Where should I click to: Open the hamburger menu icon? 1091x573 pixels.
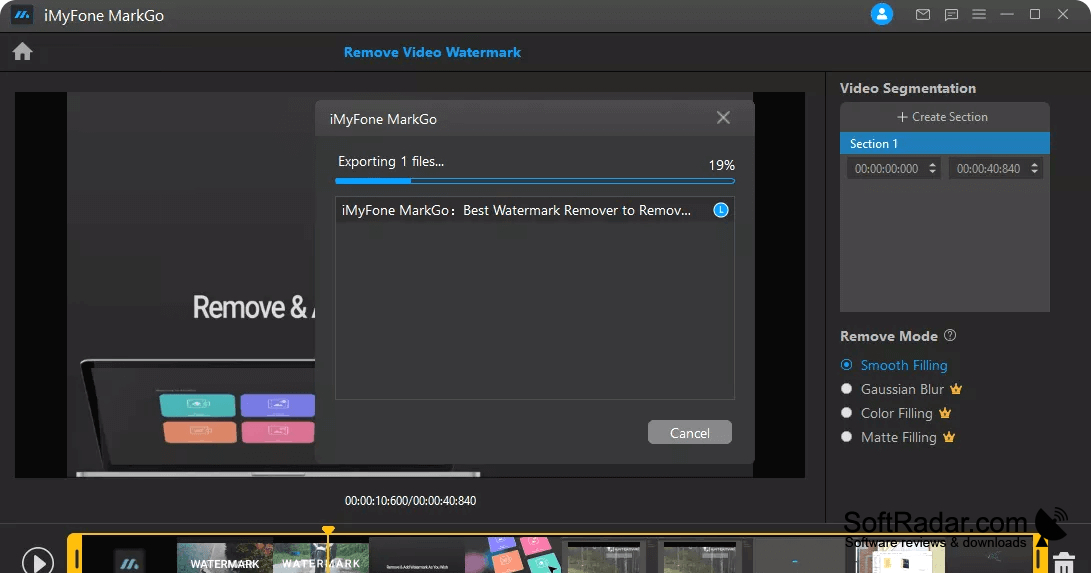(979, 14)
